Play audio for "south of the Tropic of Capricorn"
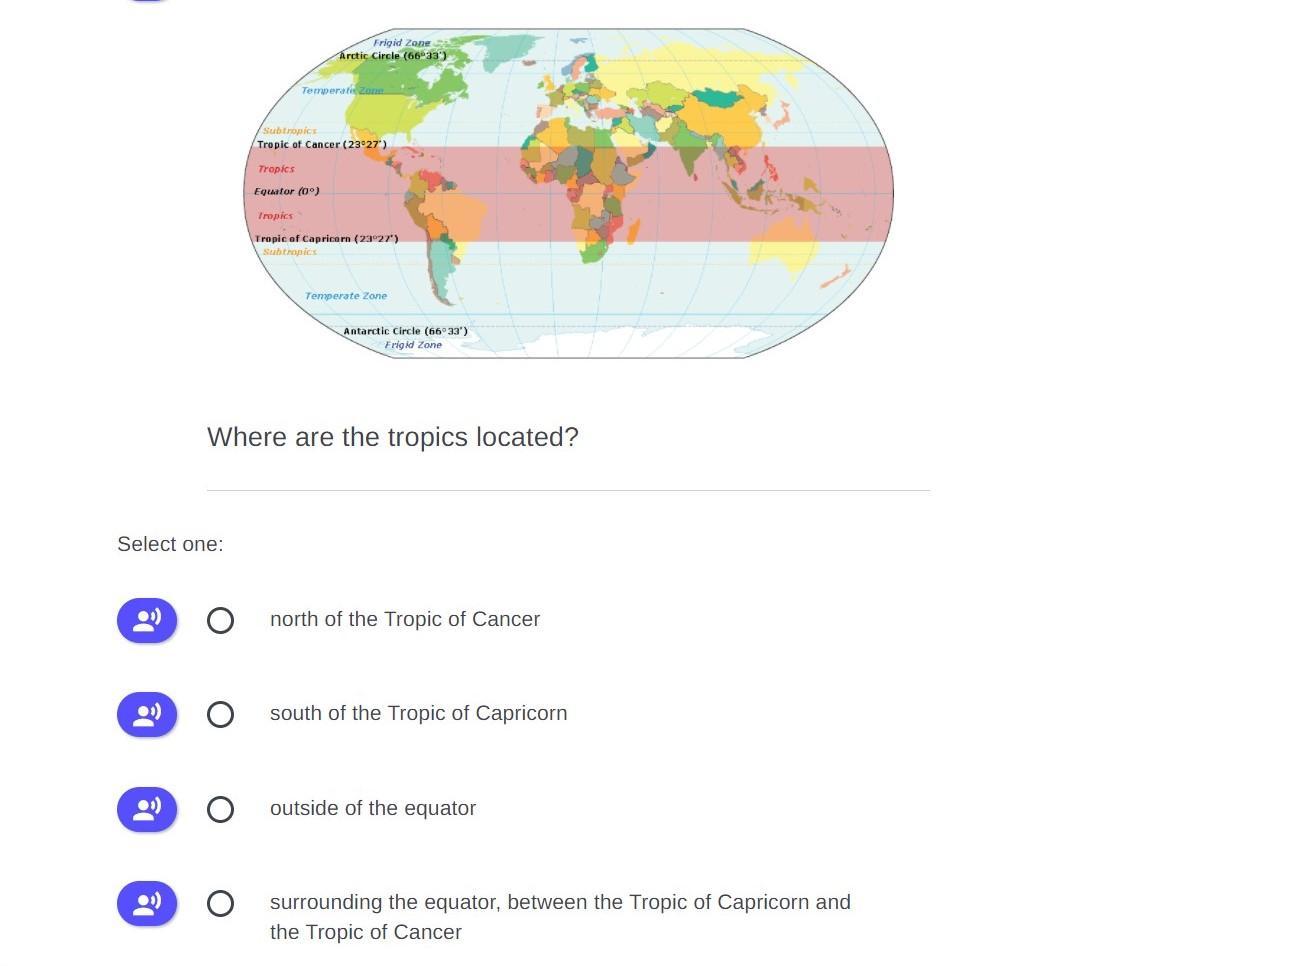Image resolution: width=1315 pixels, height=966 pixels. click(x=147, y=714)
